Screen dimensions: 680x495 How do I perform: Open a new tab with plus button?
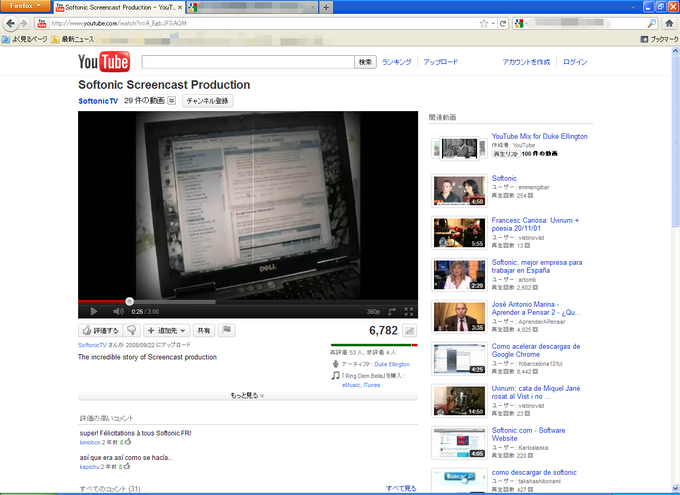pos(326,7)
